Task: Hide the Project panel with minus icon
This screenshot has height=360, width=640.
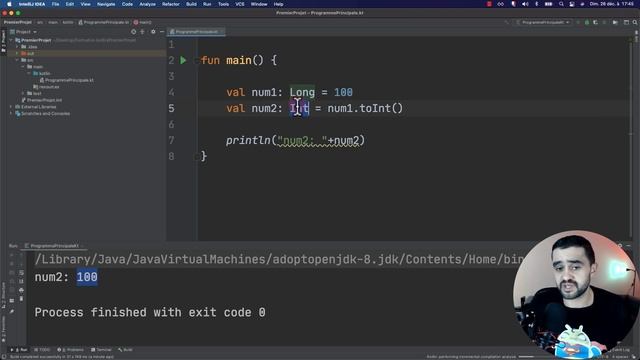Action: click(162, 32)
